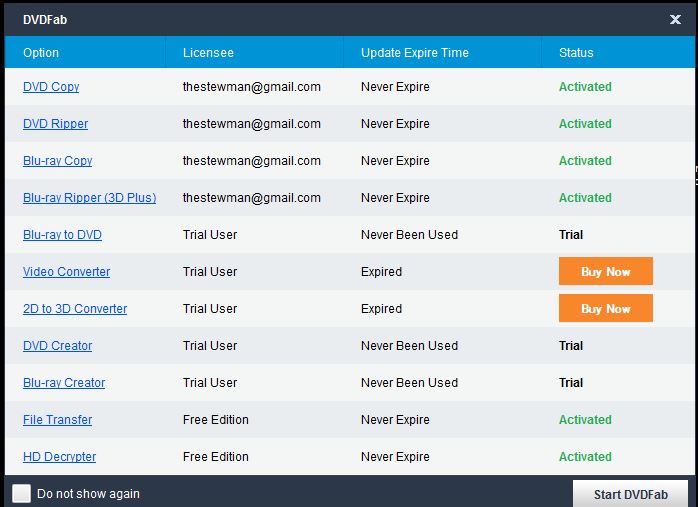Click Never Expire in Blu-ray Copy row
Image resolution: width=698 pixels, height=507 pixels.
click(x=395, y=161)
